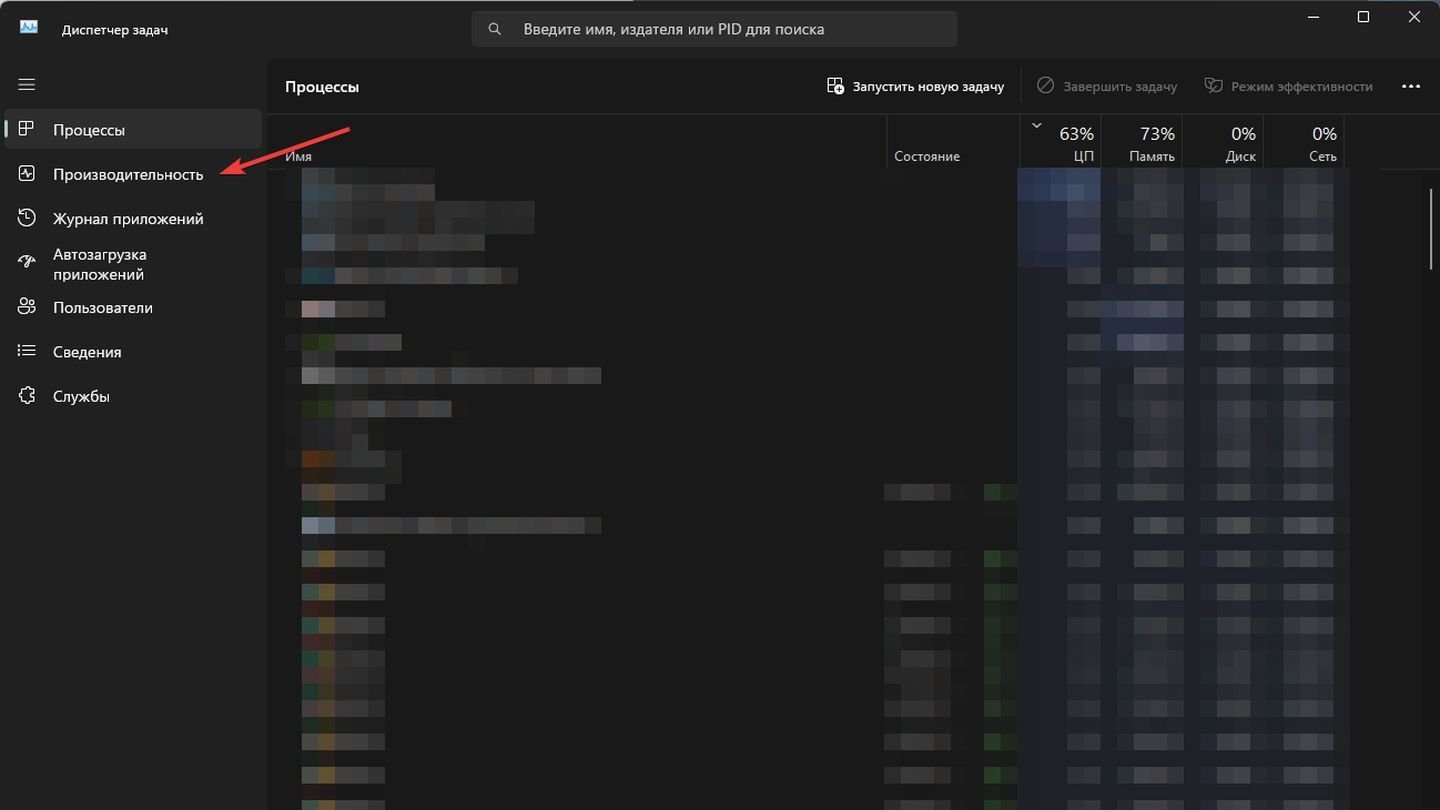Maximize the Task Manager window

[x=1363, y=17]
